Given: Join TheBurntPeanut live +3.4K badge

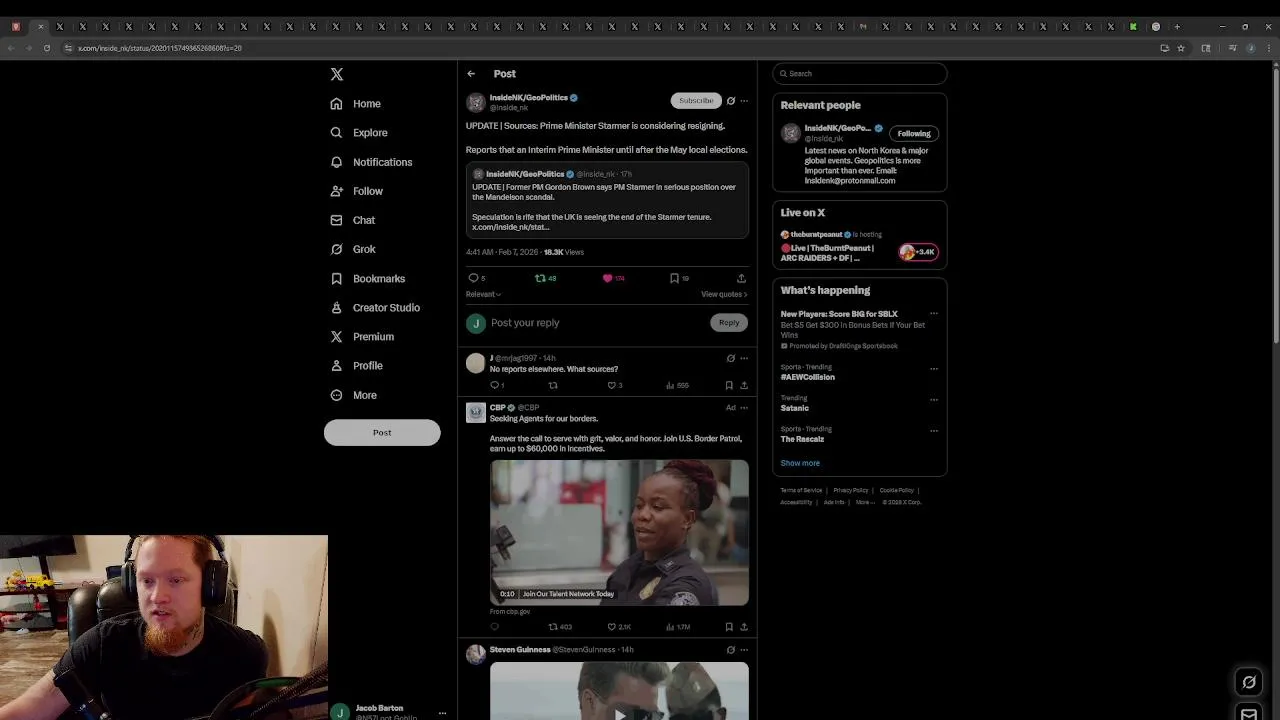Looking at the screenshot, I should coord(918,252).
